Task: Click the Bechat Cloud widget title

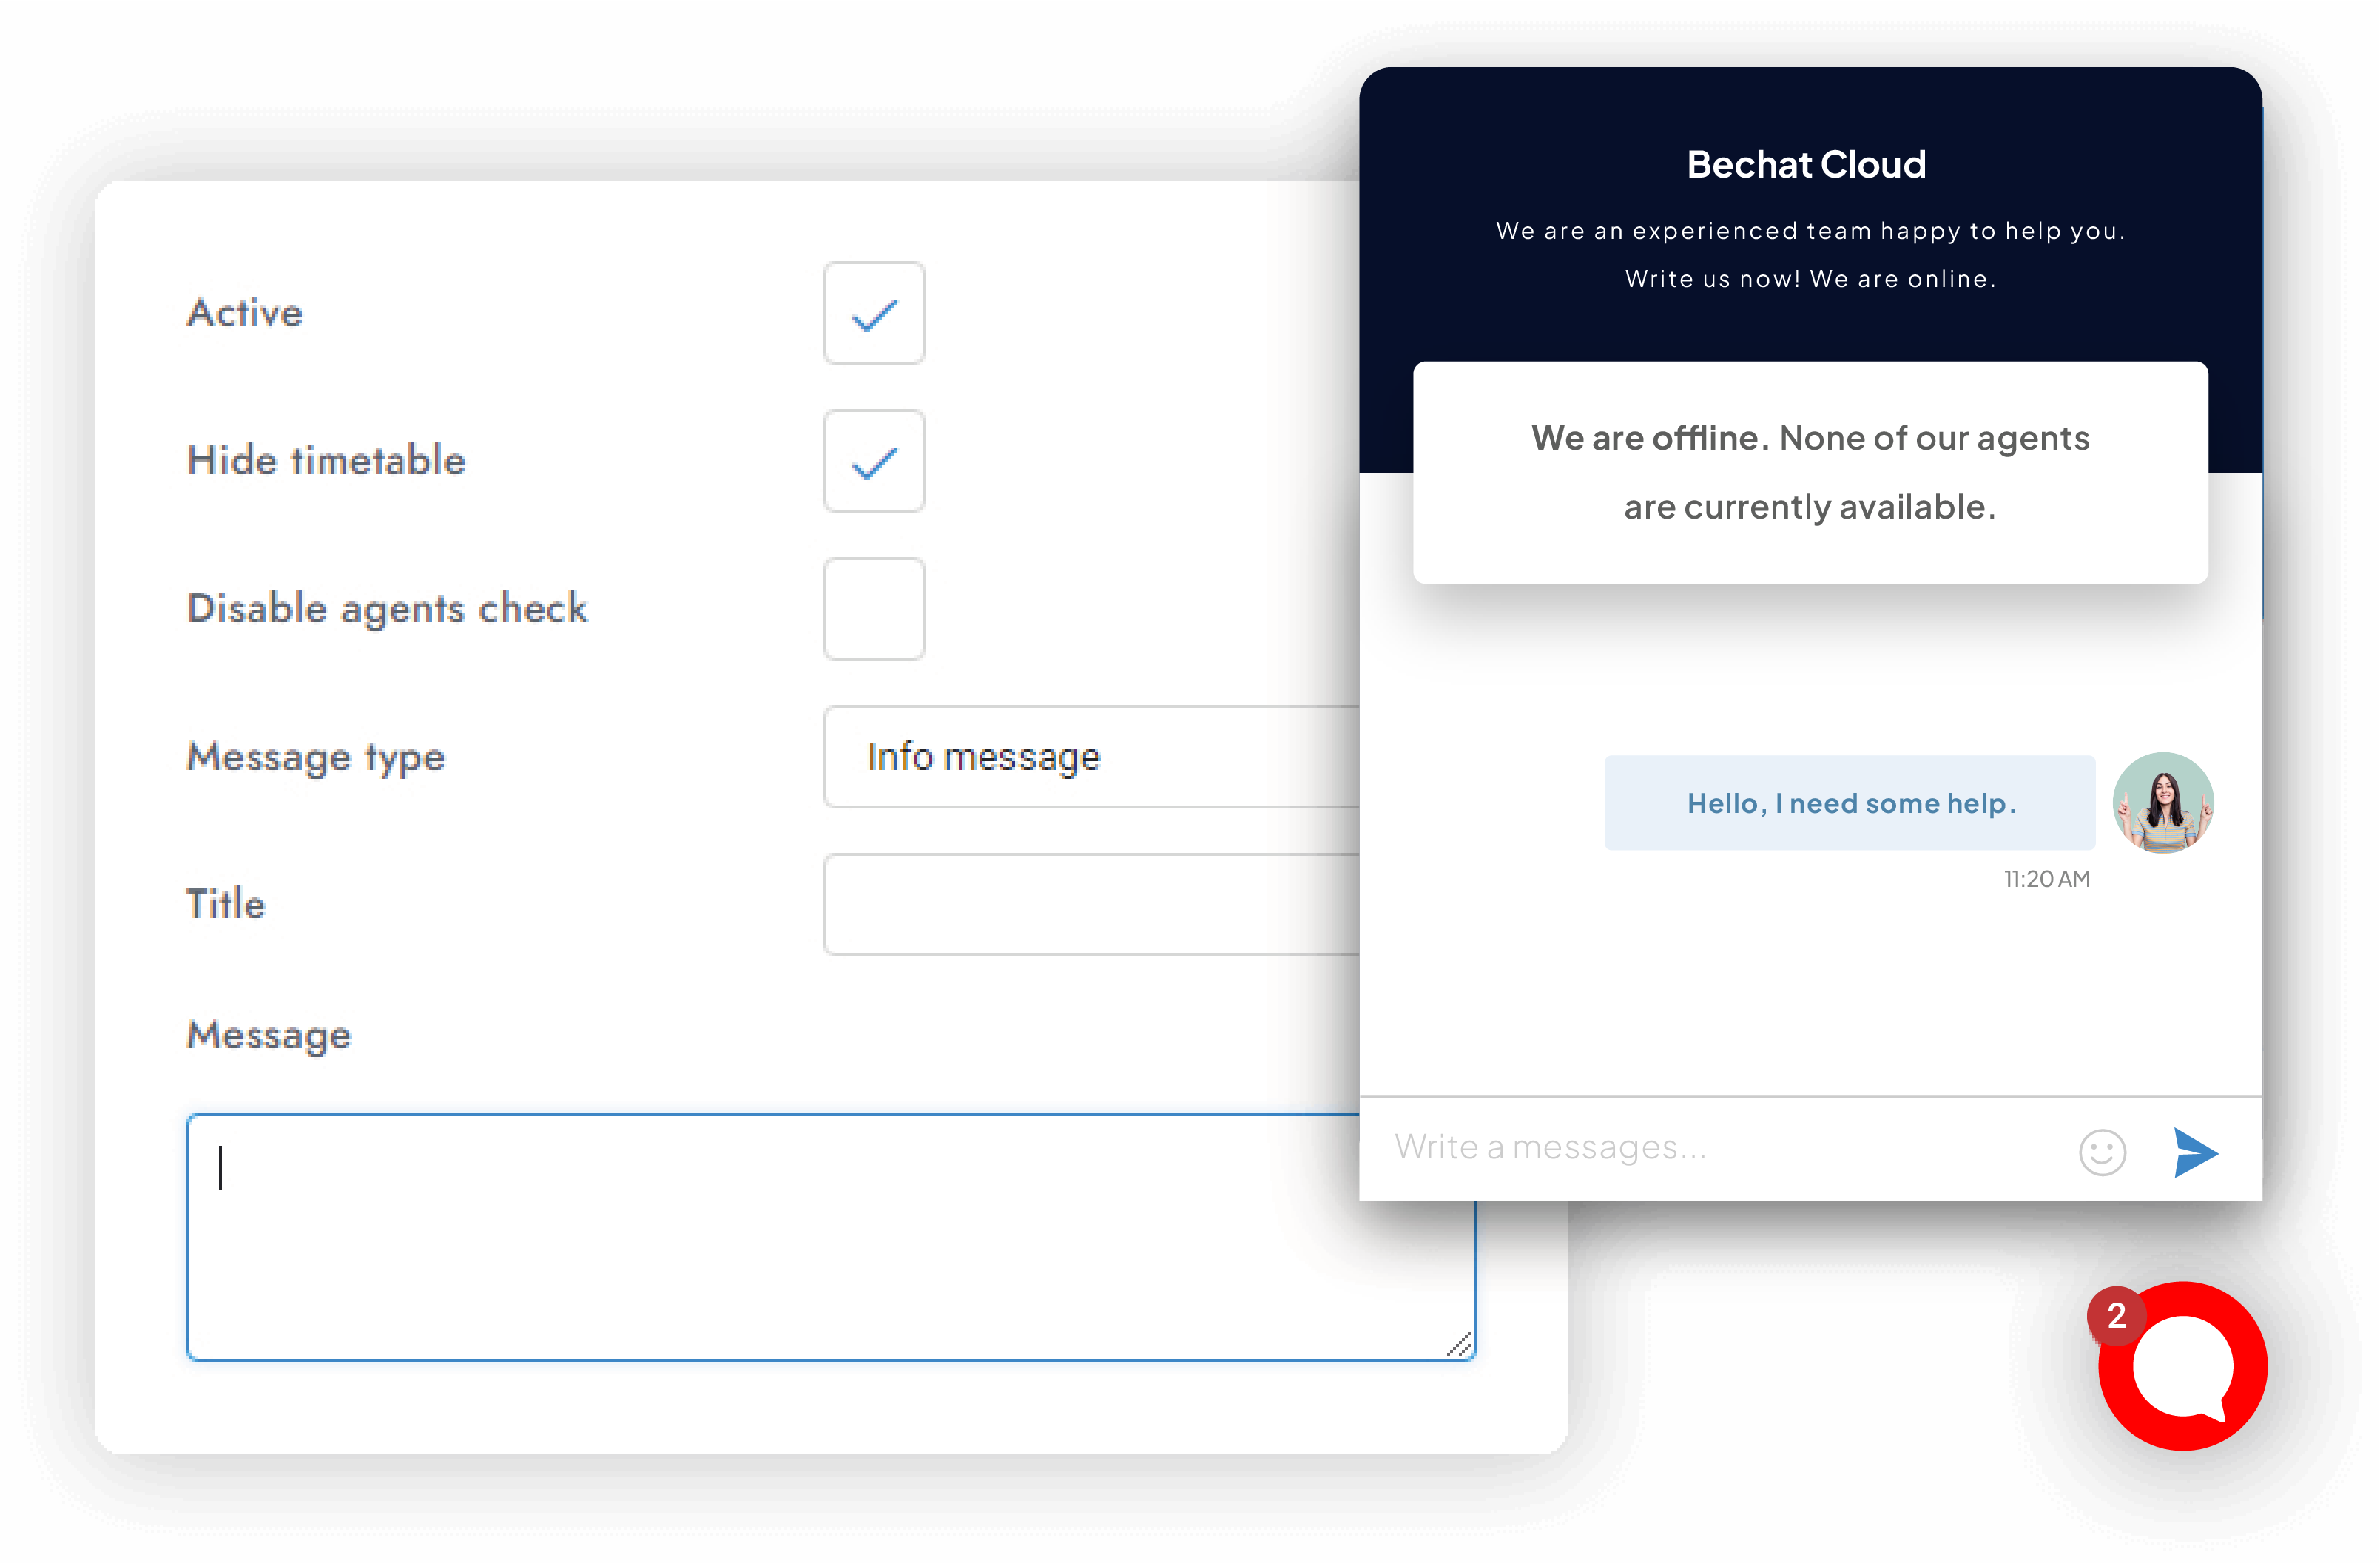Action: (x=1806, y=165)
